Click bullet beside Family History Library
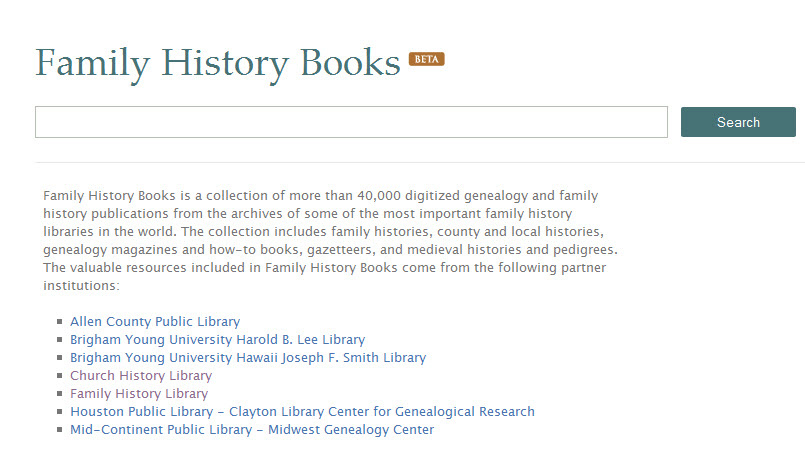805x468 pixels. [x=60, y=395]
